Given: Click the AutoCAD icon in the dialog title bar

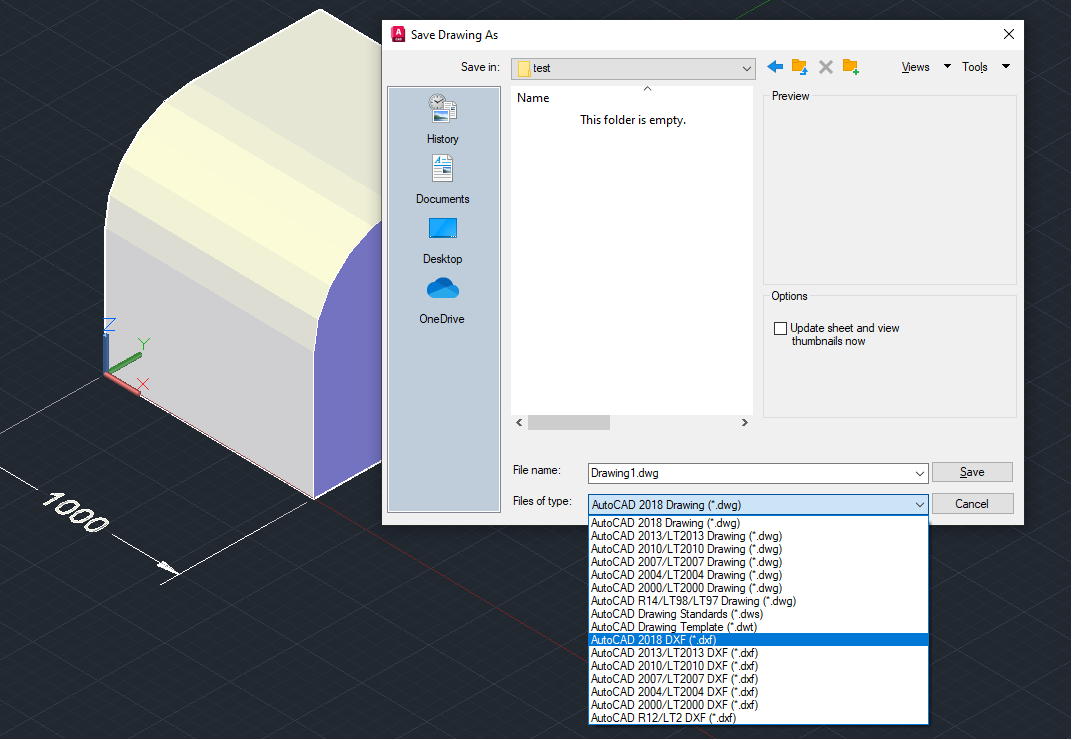Looking at the screenshot, I should pyautogui.click(x=398, y=34).
